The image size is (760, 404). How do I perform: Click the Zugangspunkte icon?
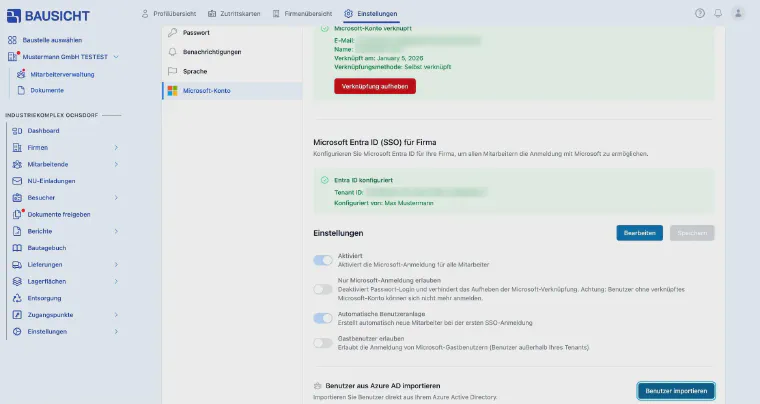pos(17,314)
